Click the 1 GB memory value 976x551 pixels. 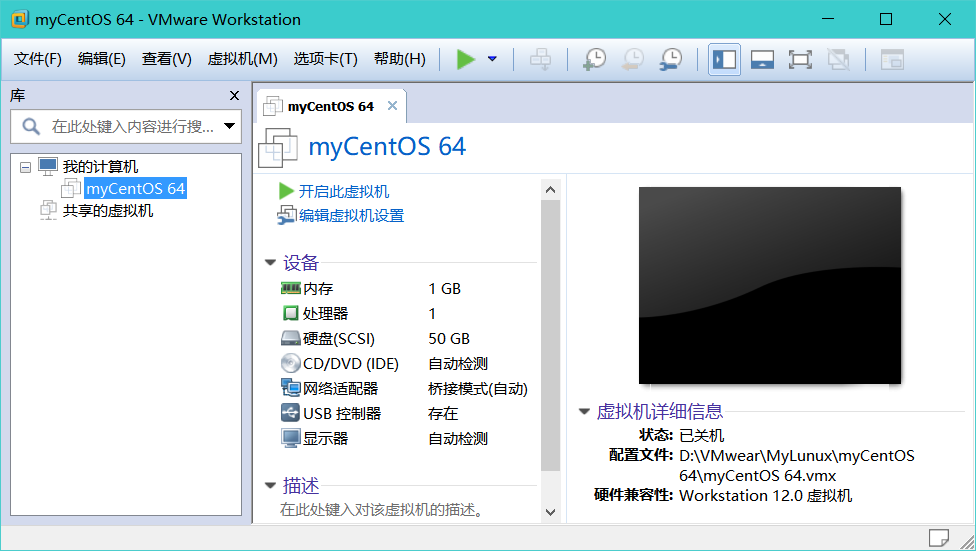click(x=444, y=289)
